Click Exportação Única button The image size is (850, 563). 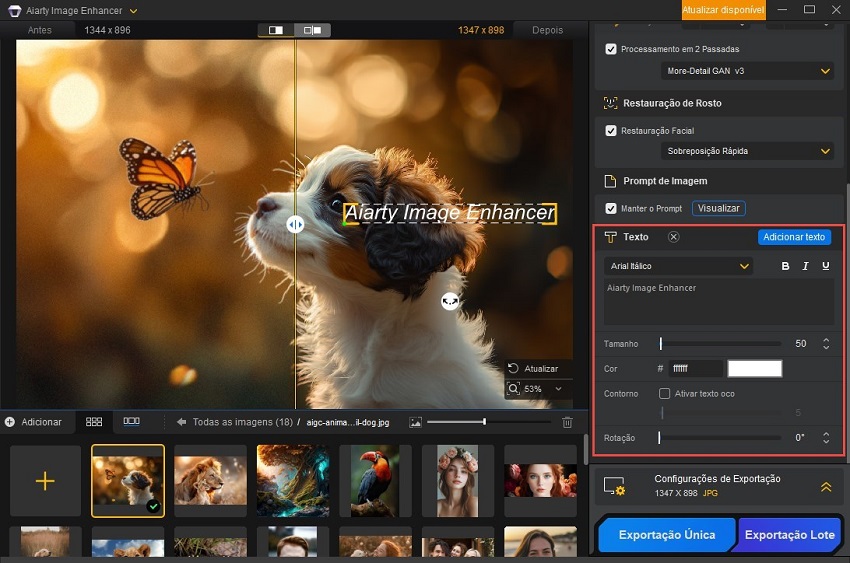[x=667, y=535]
